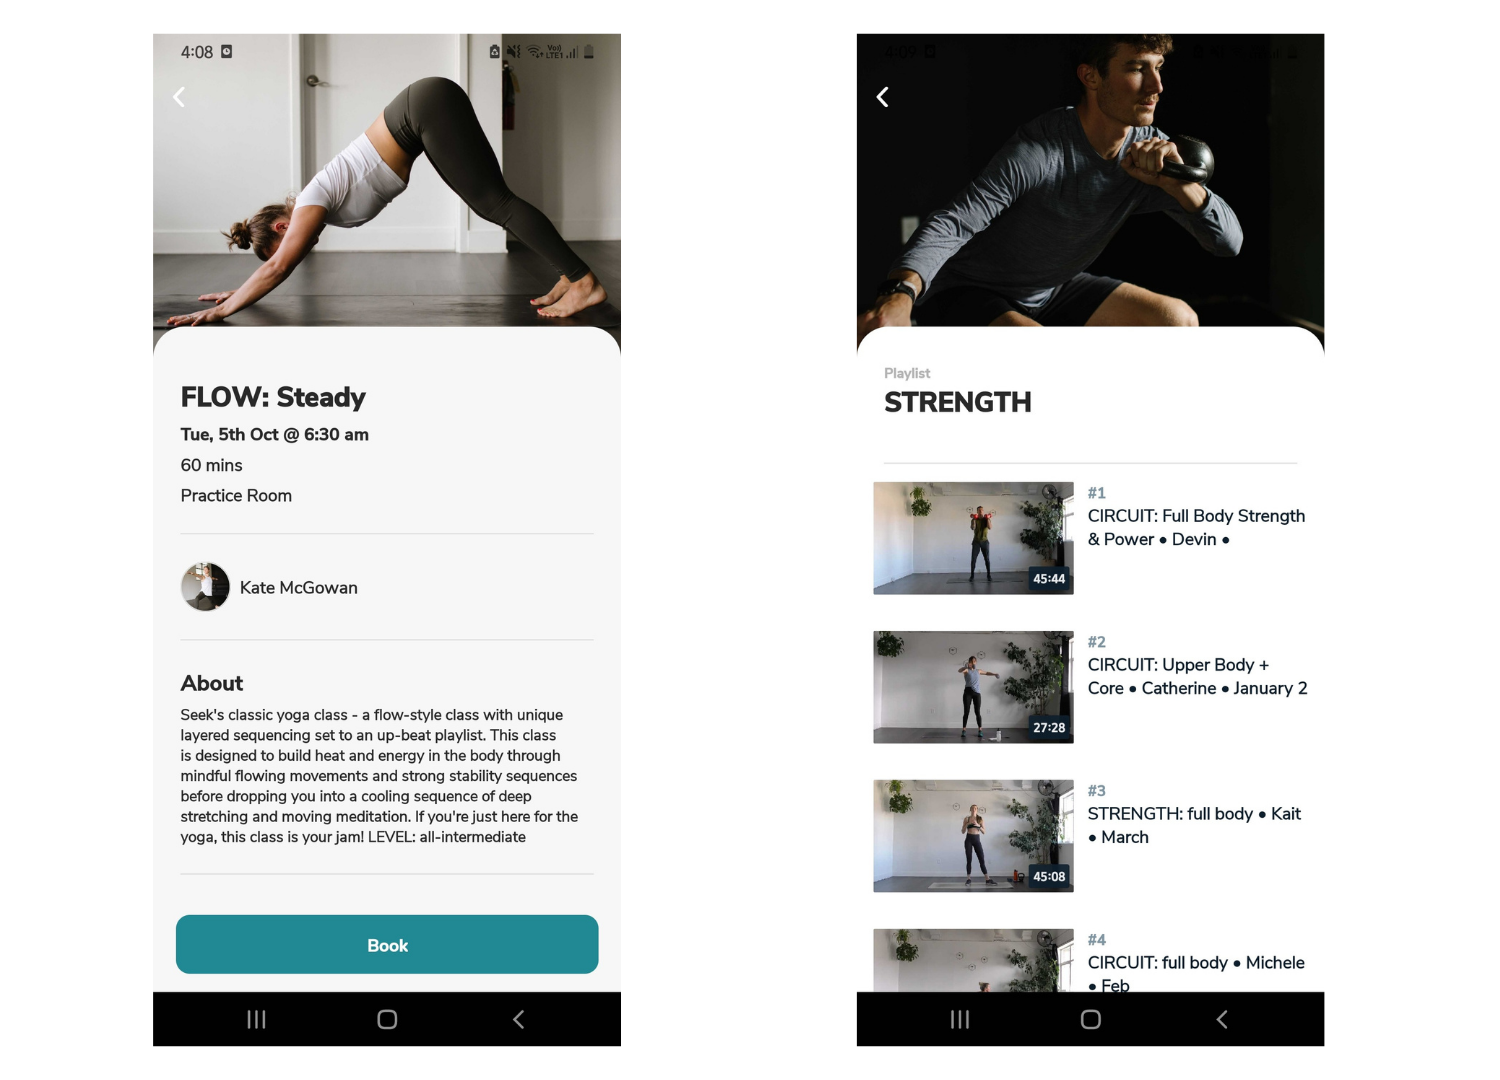1500x1080 pixels.
Task: Tap the home button on right phone navigation bar
Action: (1091, 1019)
